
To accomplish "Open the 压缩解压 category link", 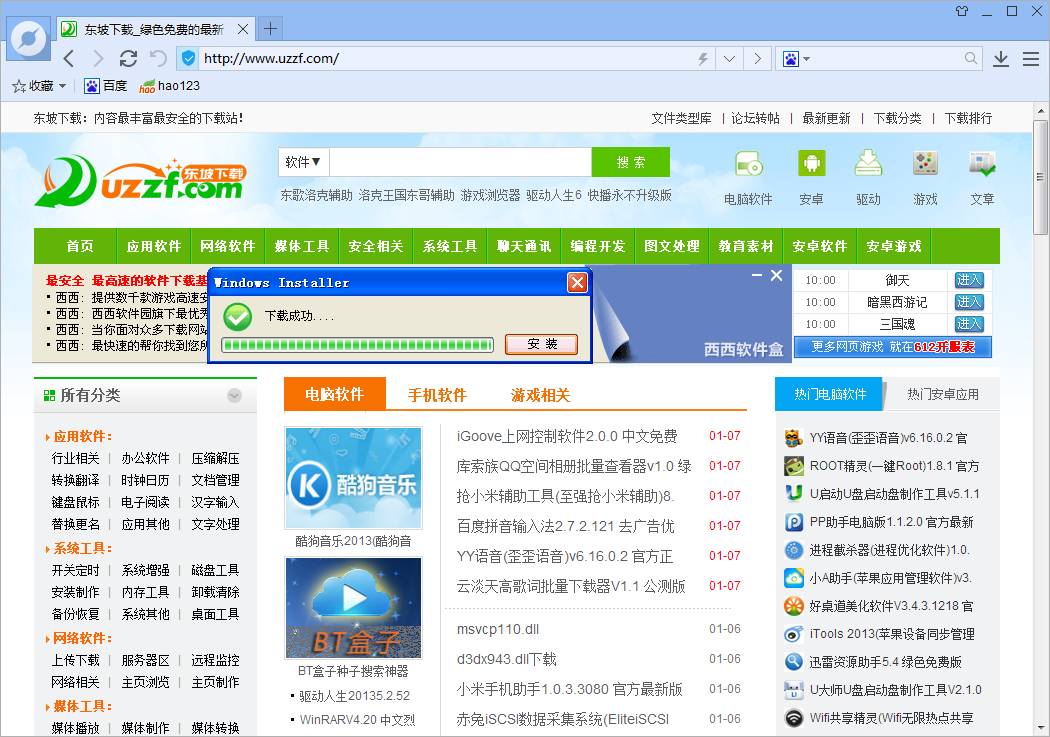I will pyautogui.click(x=215, y=459).
